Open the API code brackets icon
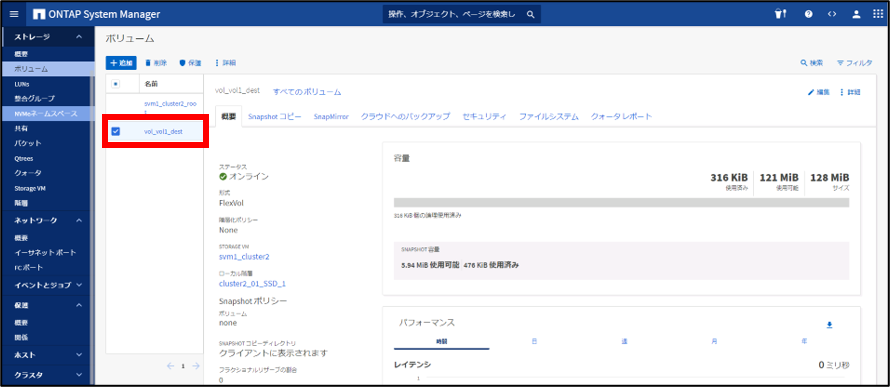The image size is (890, 387). pos(832,14)
